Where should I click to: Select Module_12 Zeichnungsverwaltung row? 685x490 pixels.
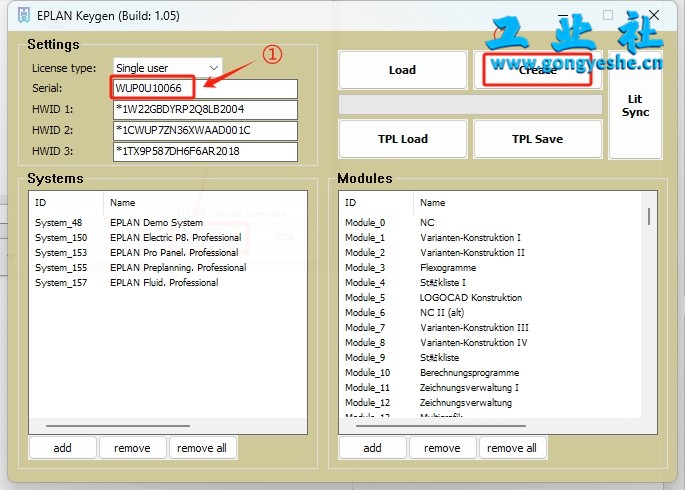click(490, 403)
